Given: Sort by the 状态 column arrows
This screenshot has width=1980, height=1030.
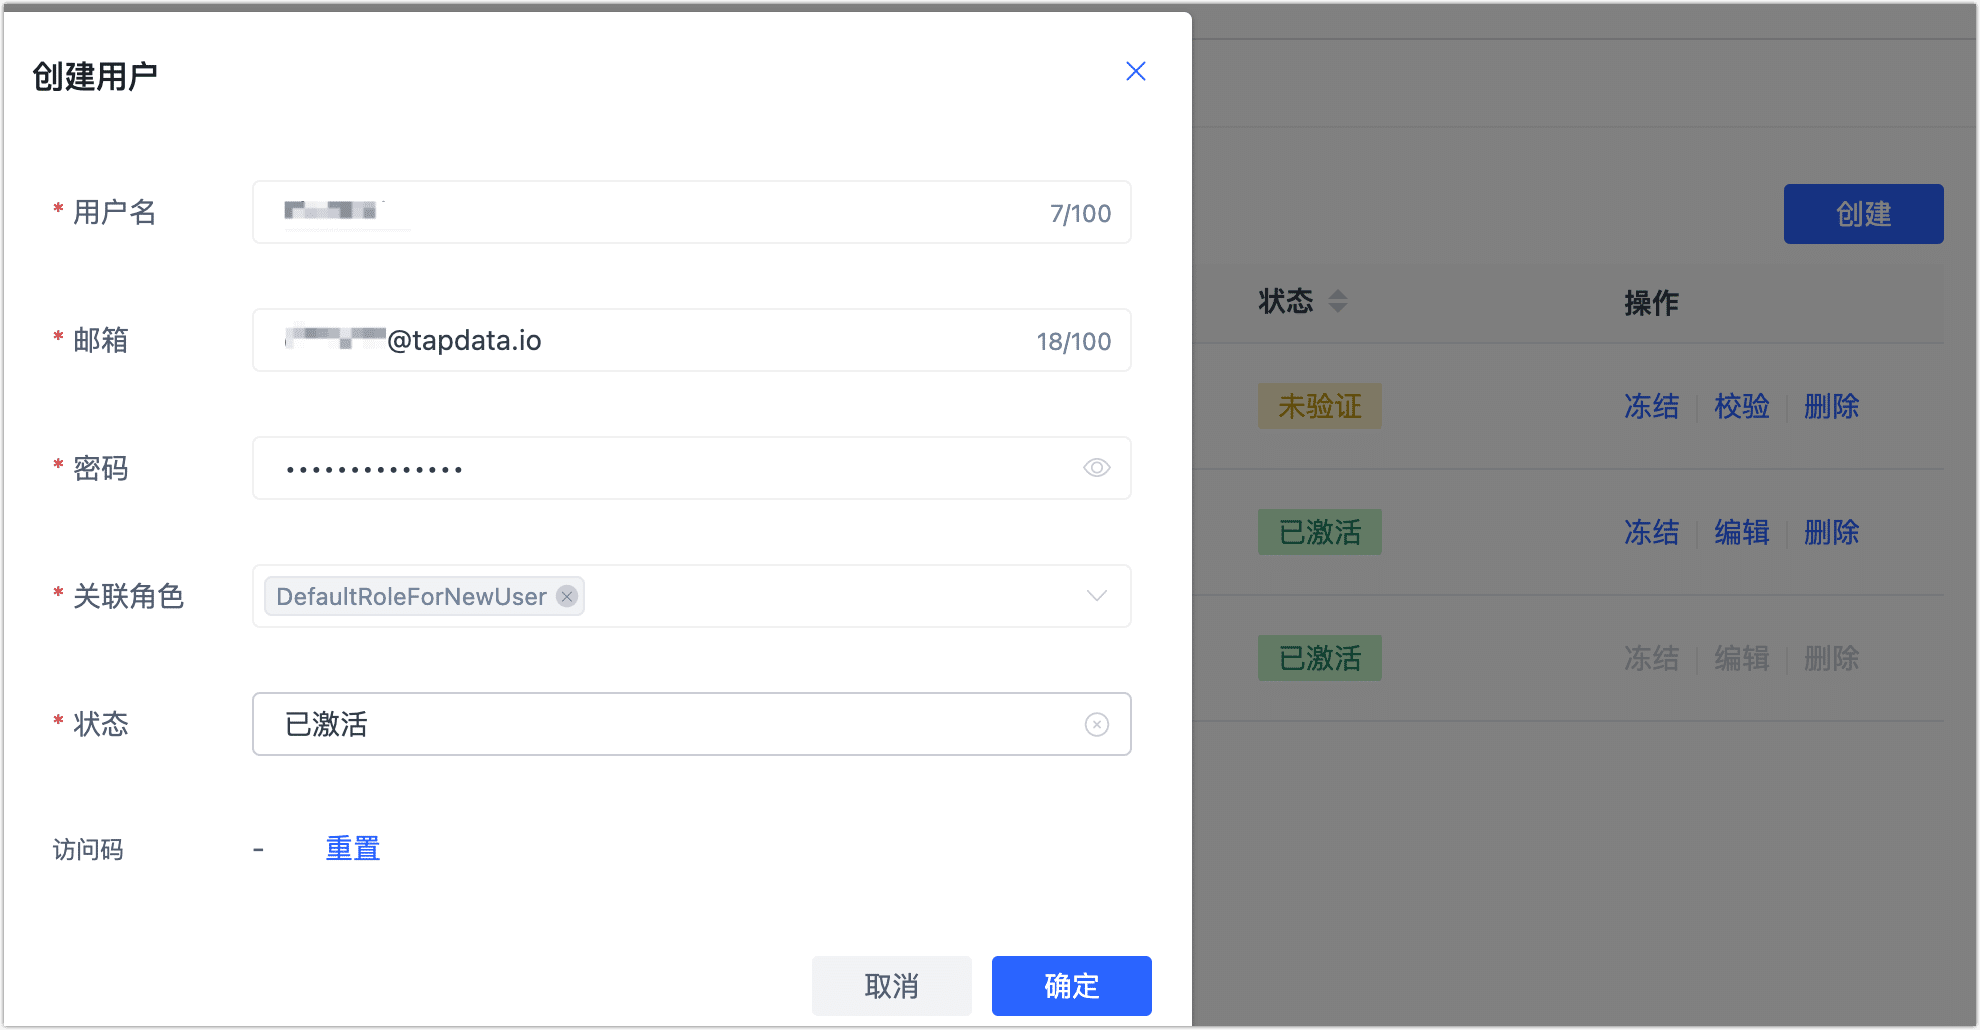Looking at the screenshot, I should tap(1338, 301).
